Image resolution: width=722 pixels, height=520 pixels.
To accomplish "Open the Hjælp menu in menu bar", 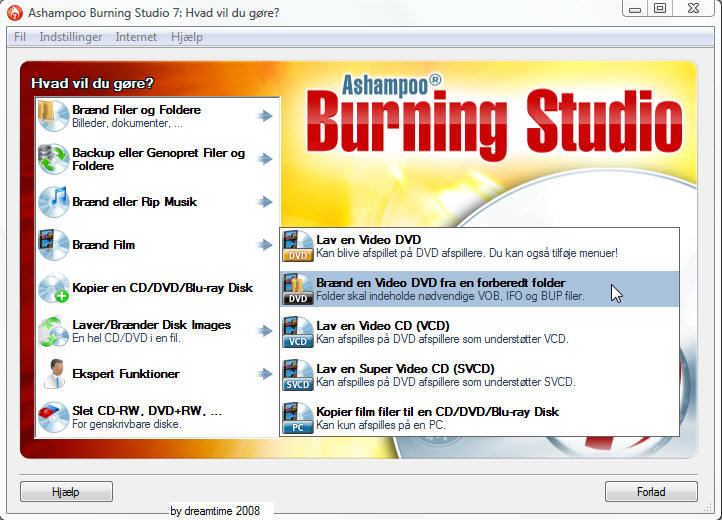I will click(186, 37).
